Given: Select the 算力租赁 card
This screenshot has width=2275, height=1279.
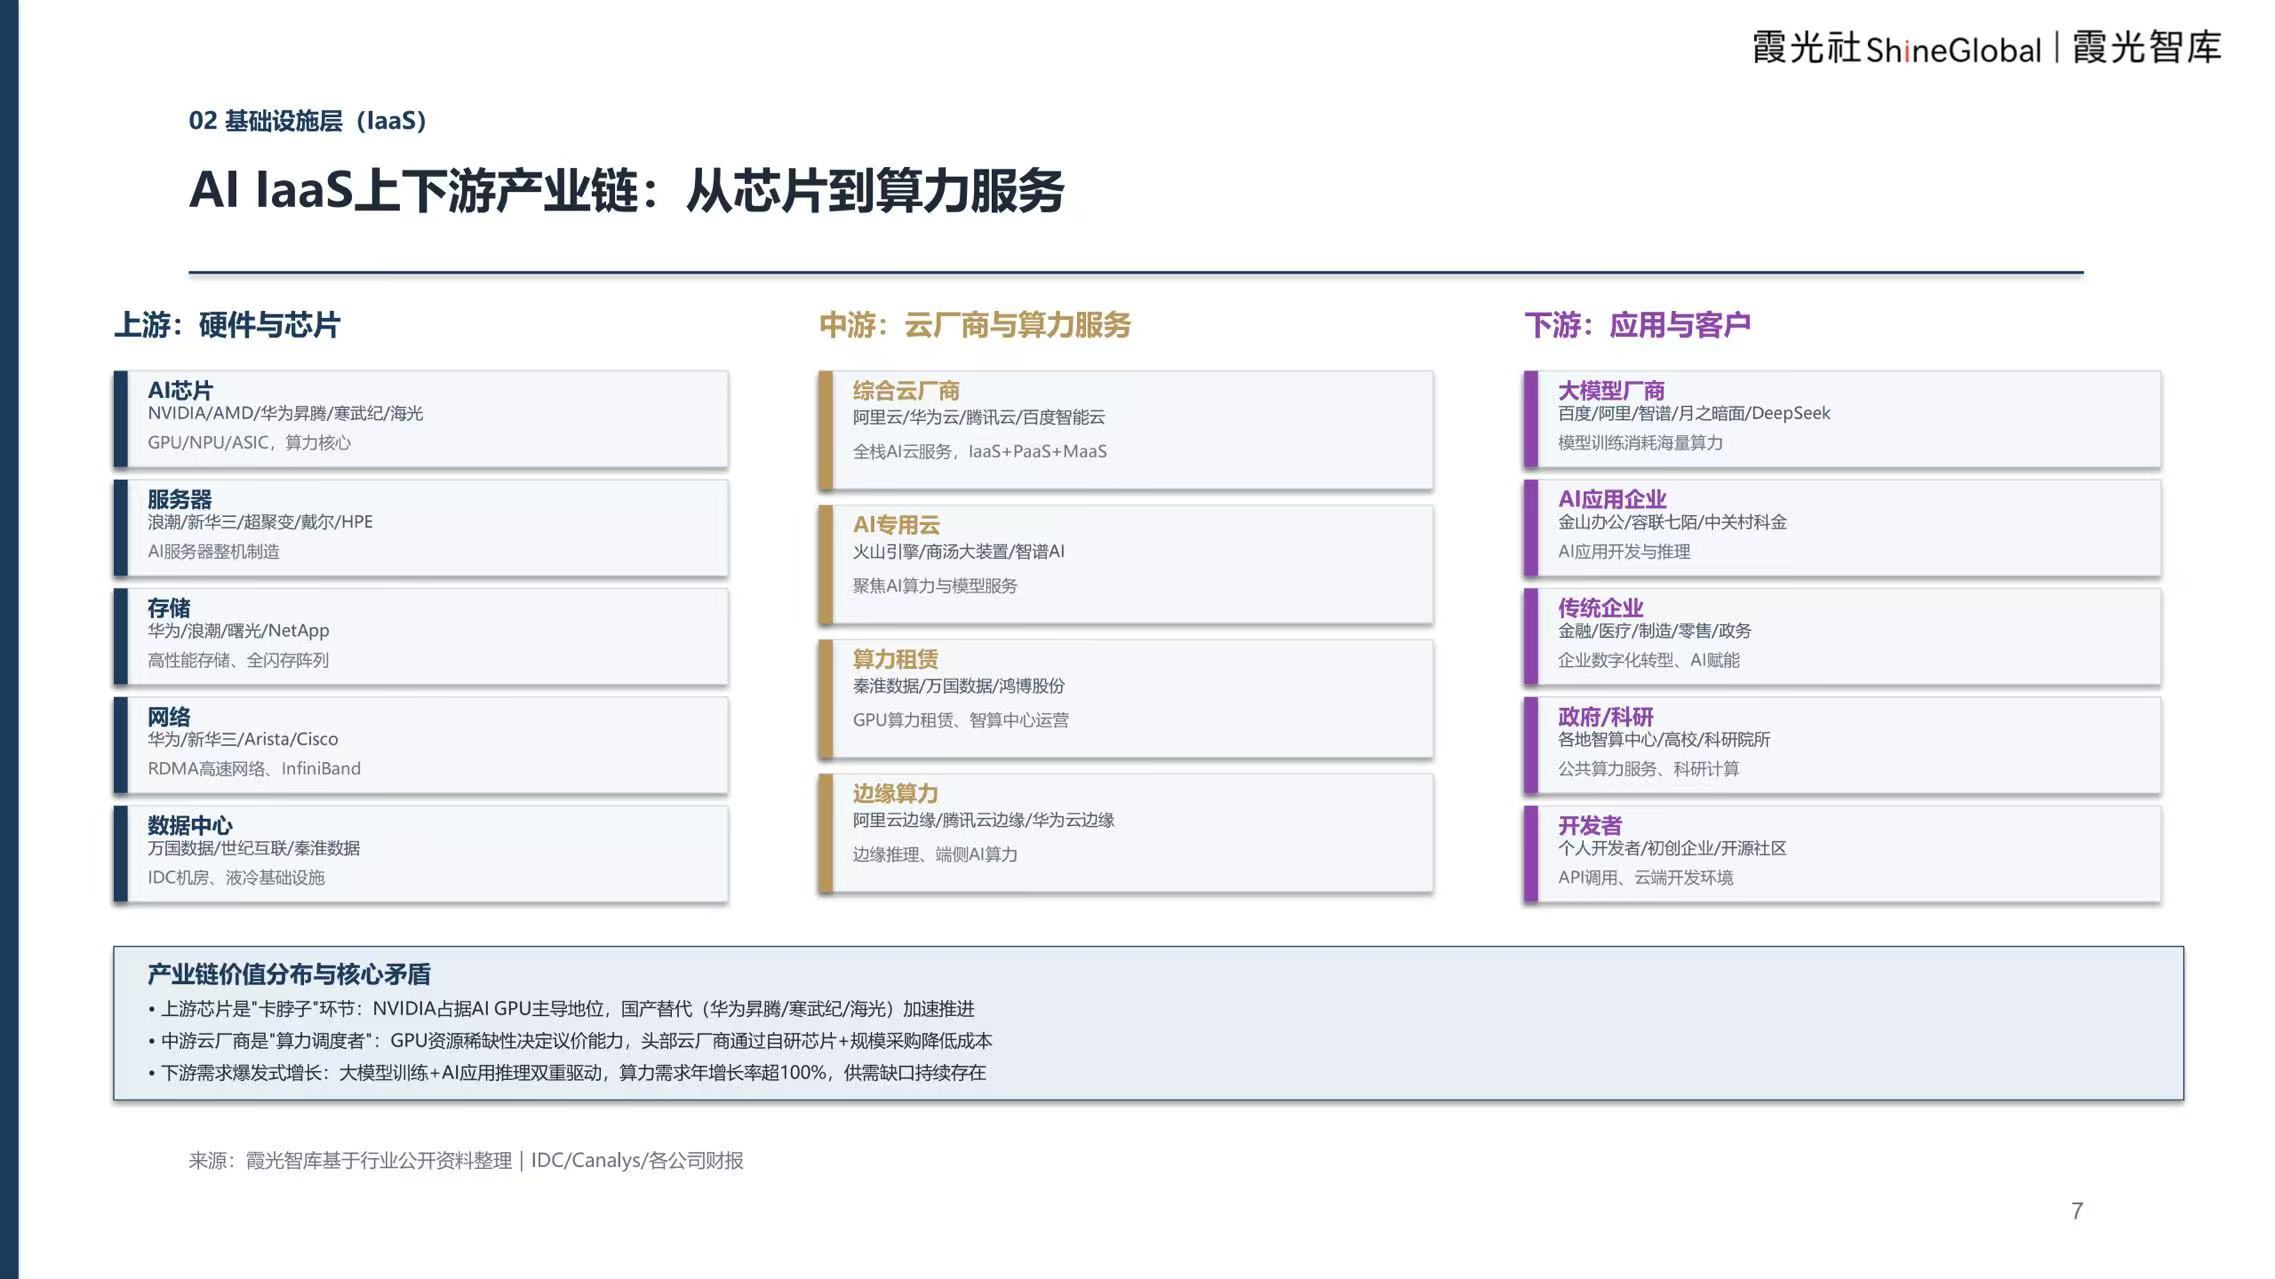Looking at the screenshot, I should pyautogui.click(x=1126, y=698).
